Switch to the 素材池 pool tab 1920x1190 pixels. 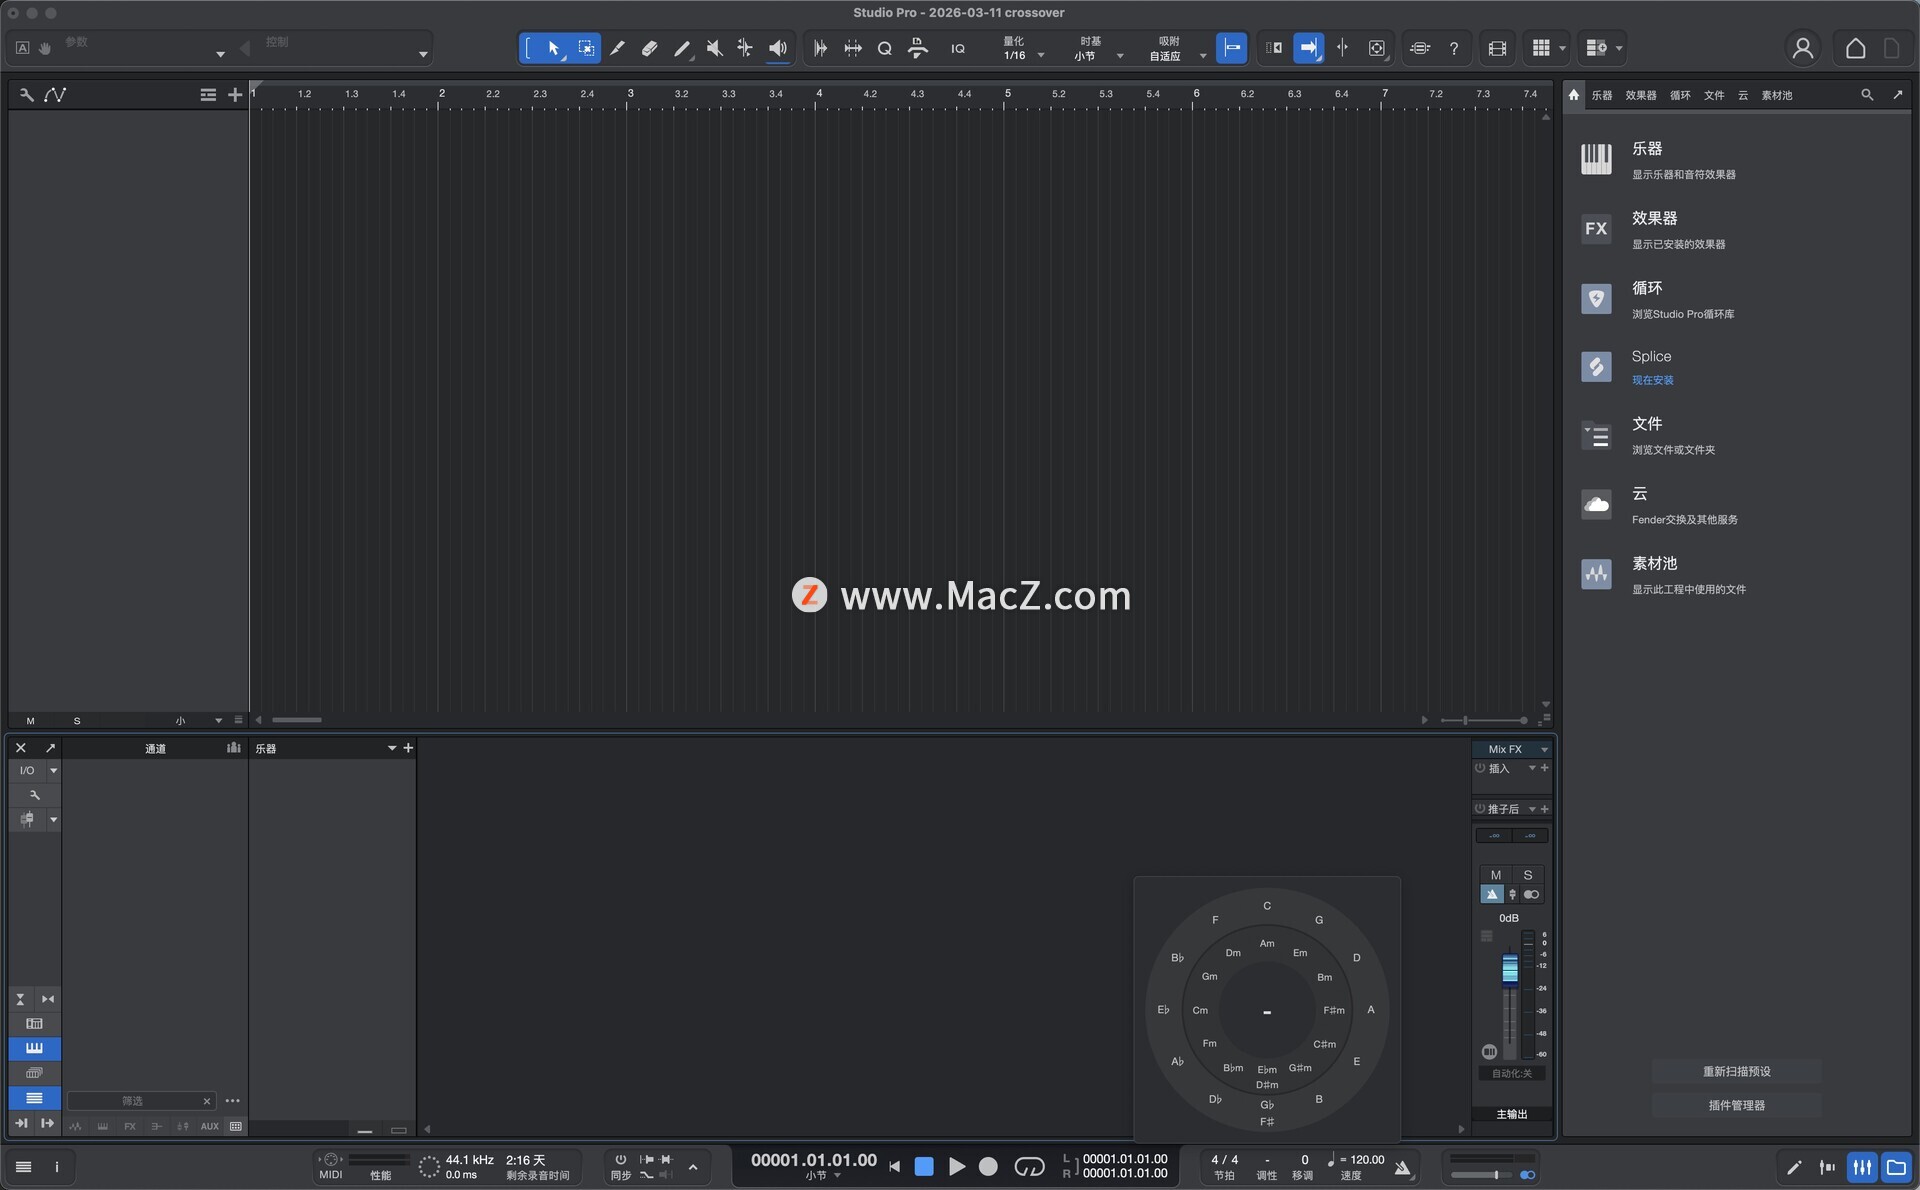(1776, 95)
